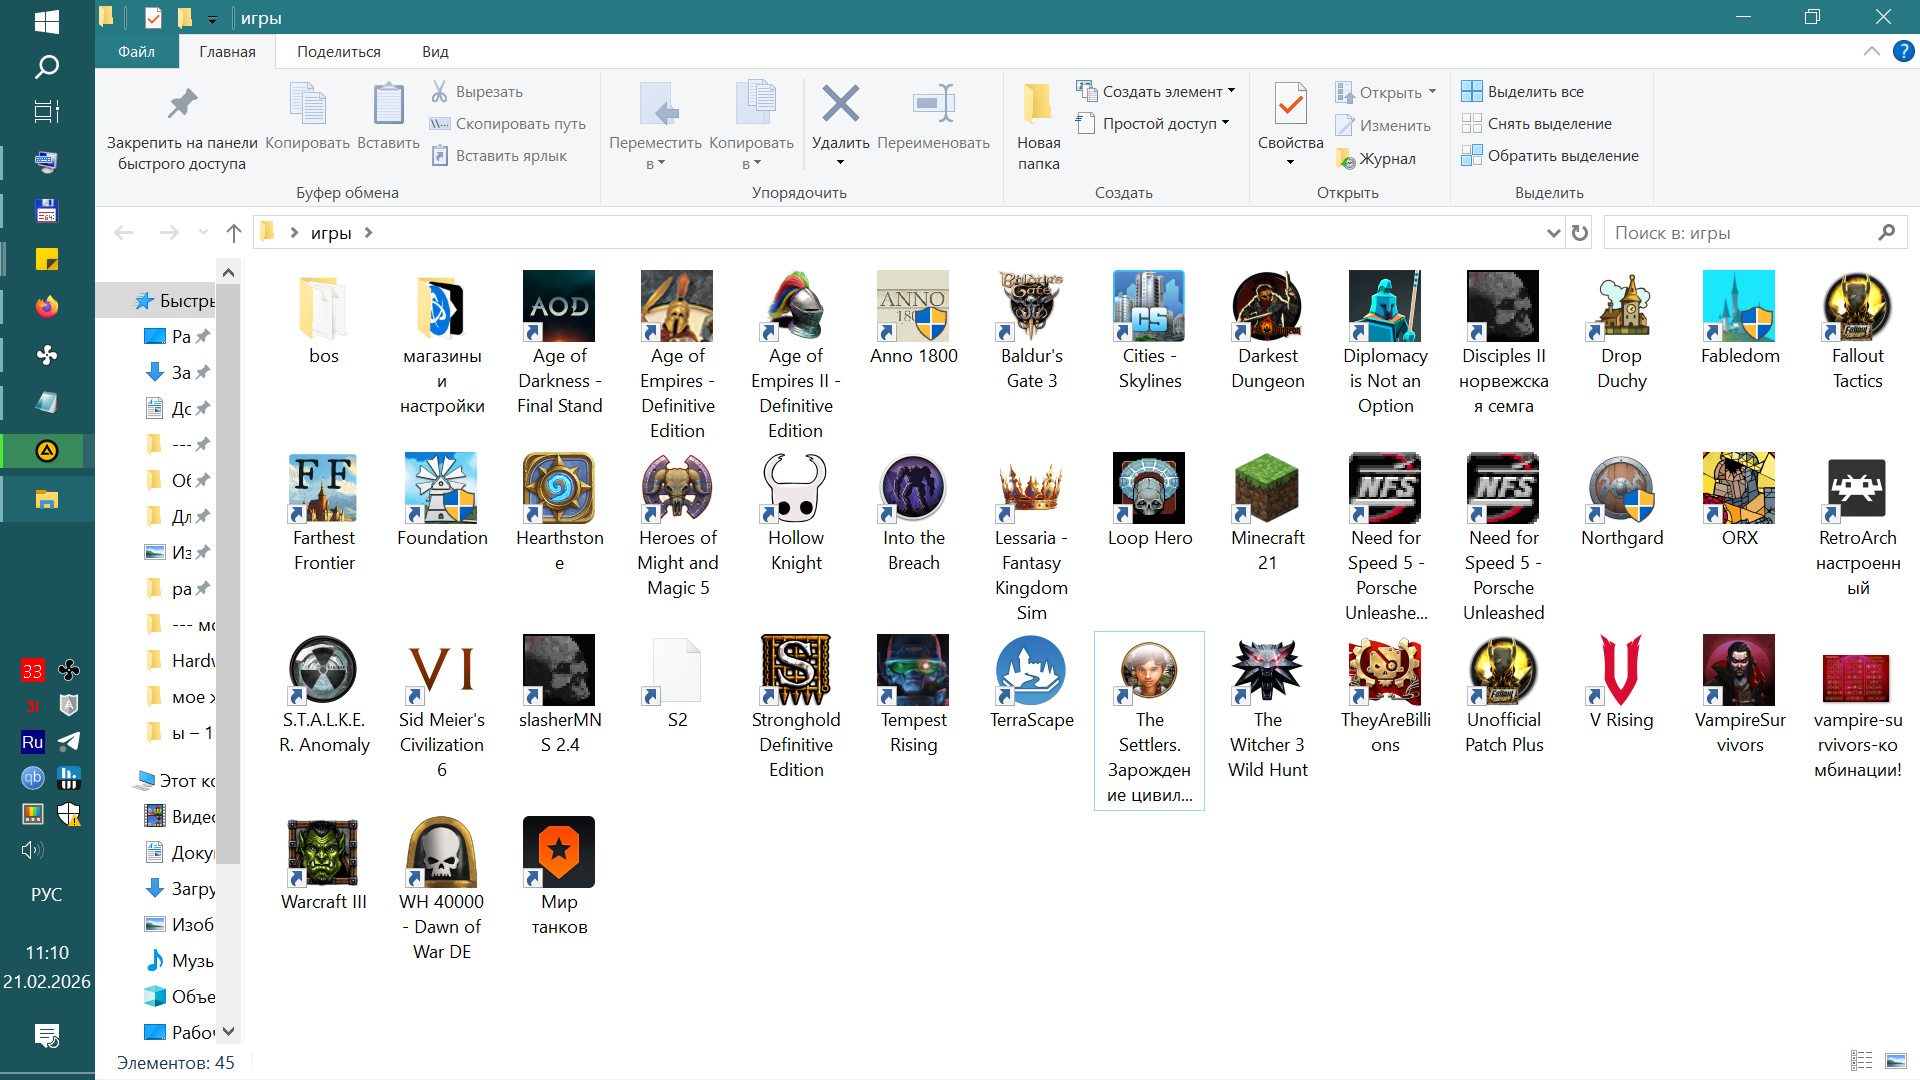
Task: Open the Файл menu tab
Action: 136,52
